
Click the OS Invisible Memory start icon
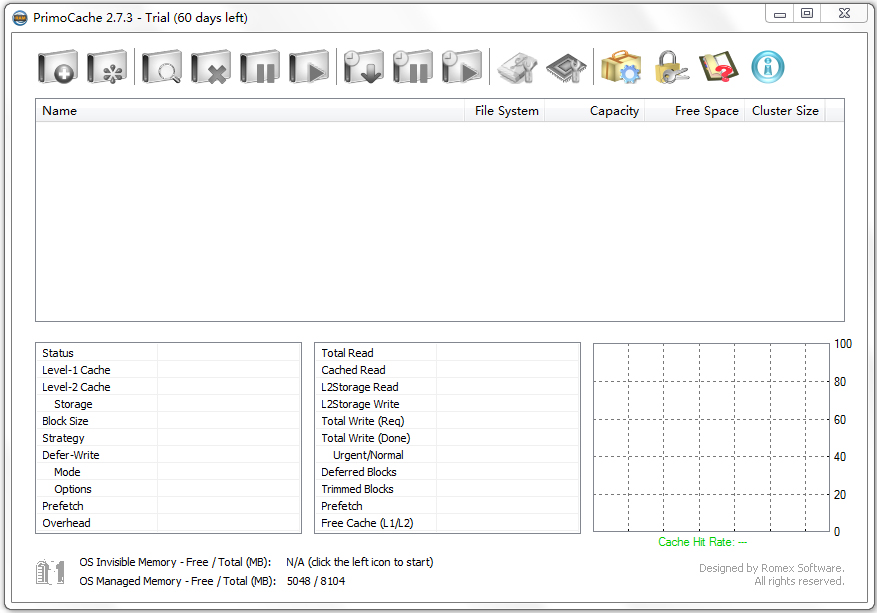click(50, 572)
